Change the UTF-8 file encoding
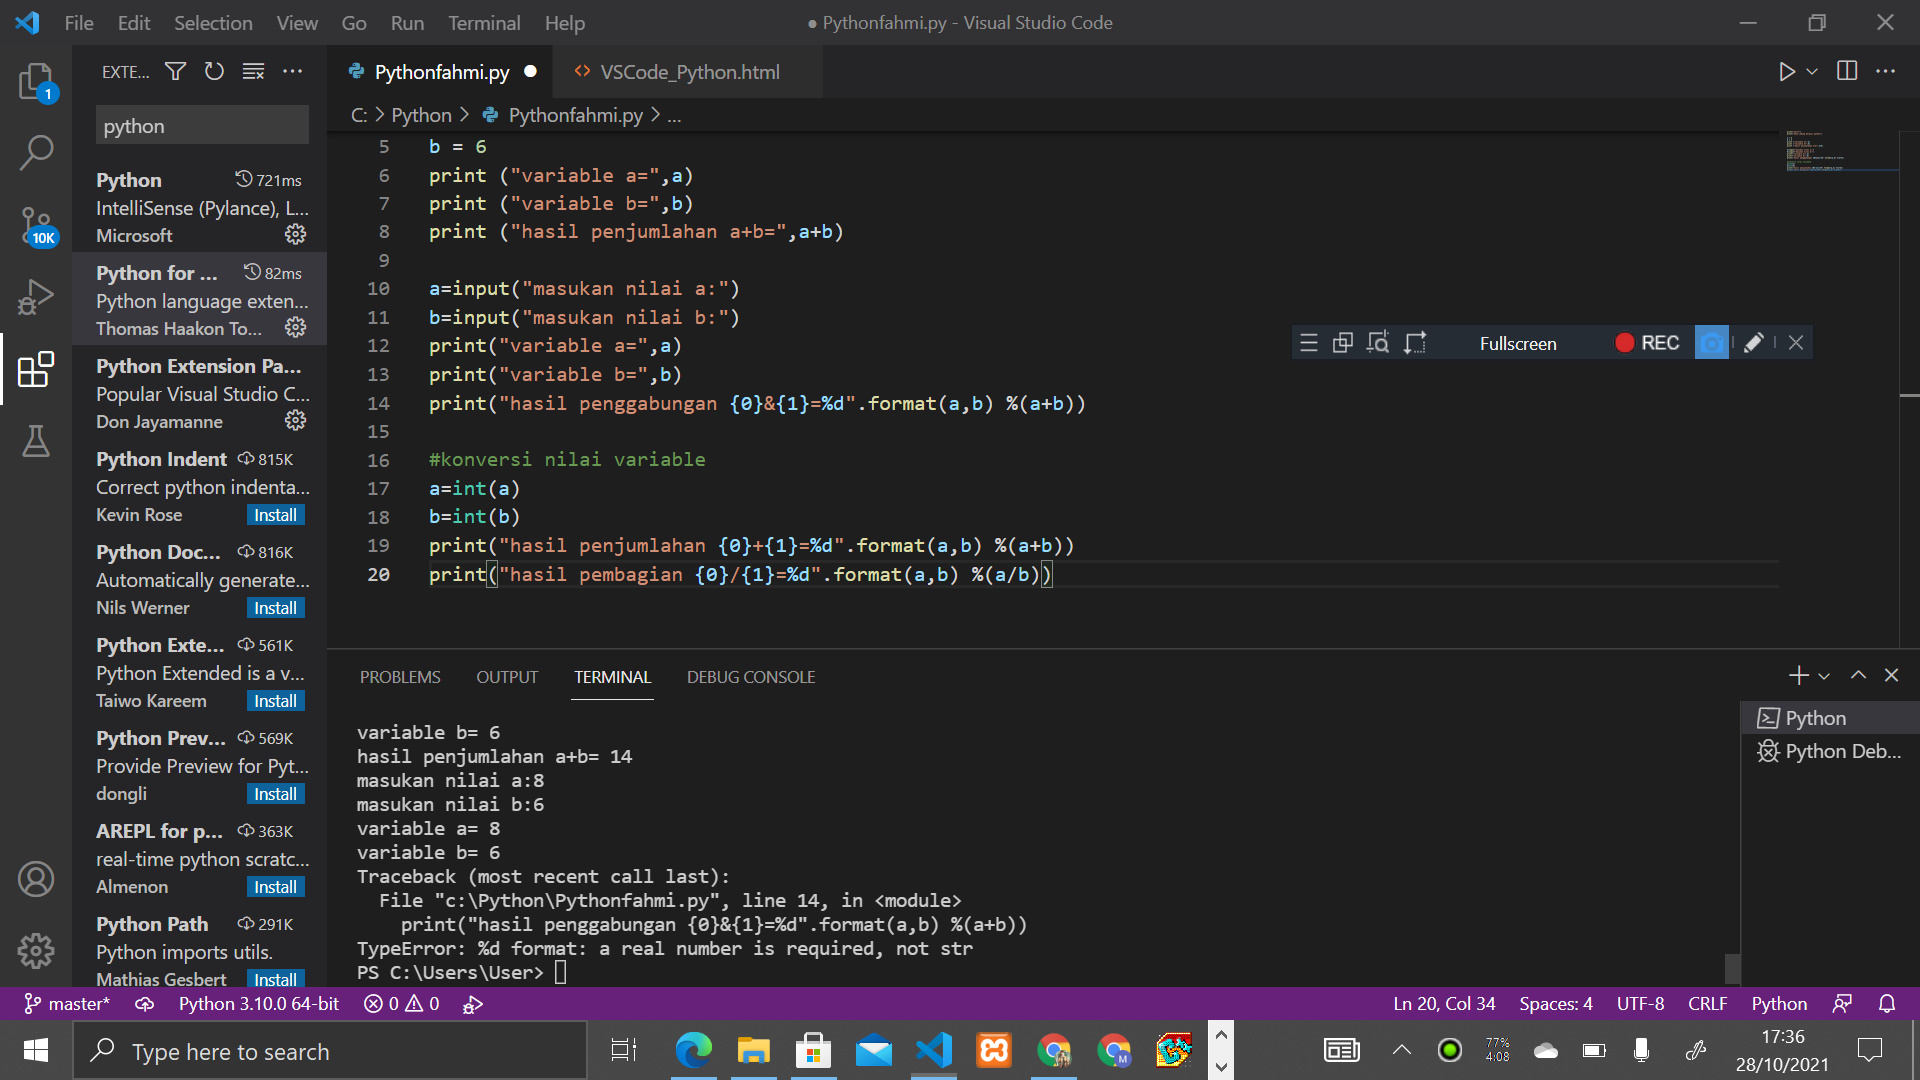1920x1080 pixels. pos(1640,1003)
